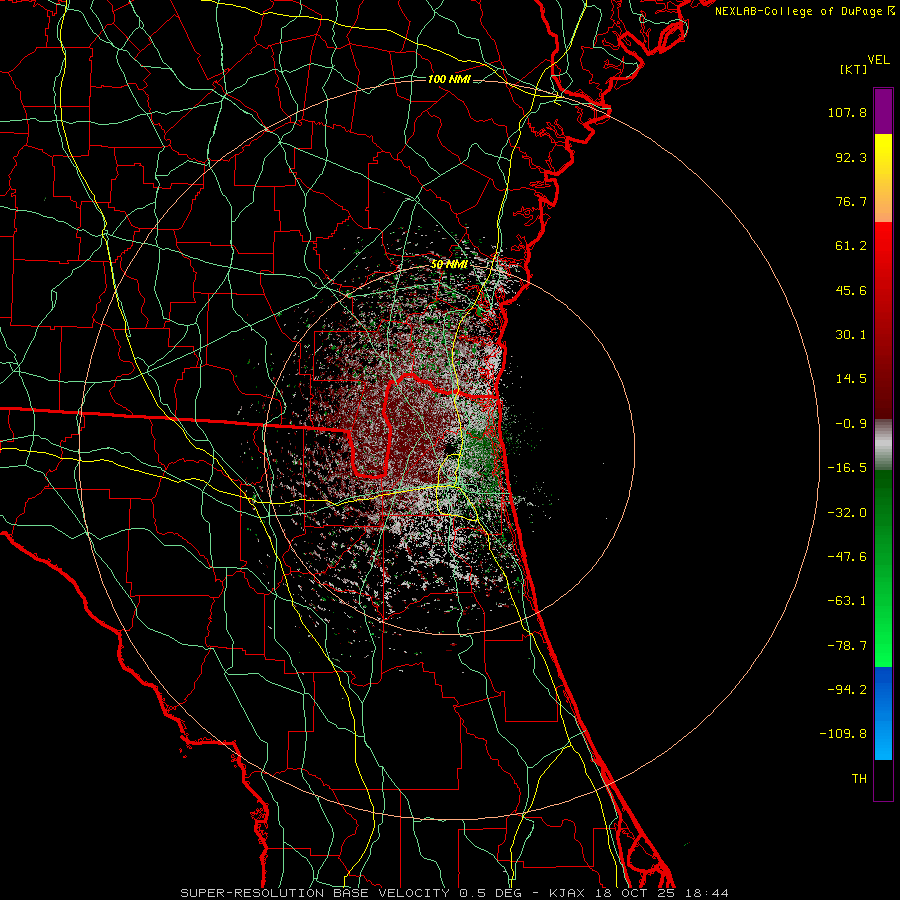Screen dimensions: 900x900
Task: Click the -78.7 legend value
Action: click(847, 646)
